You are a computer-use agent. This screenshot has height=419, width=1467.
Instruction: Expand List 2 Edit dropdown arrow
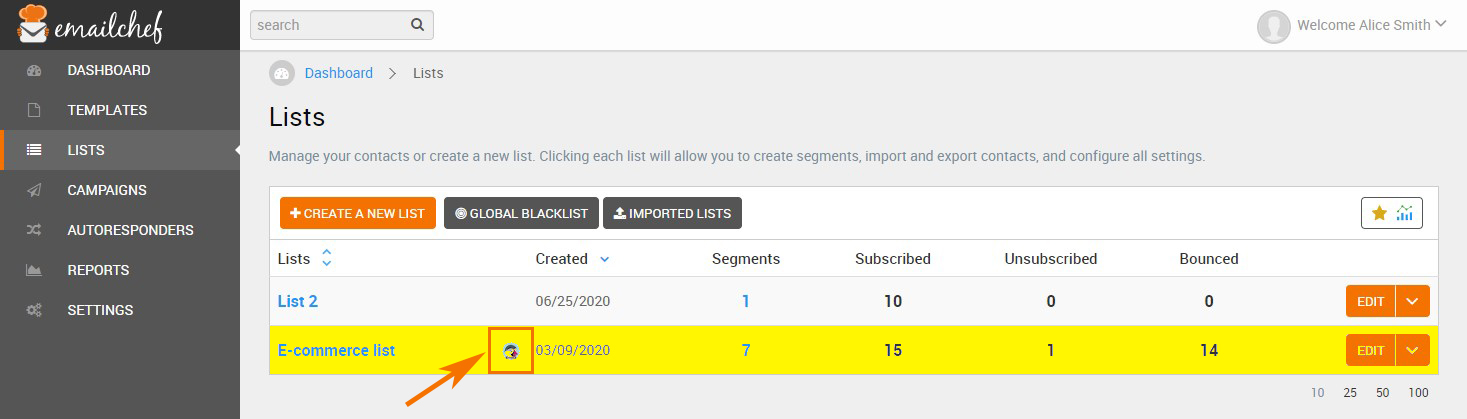click(1413, 301)
